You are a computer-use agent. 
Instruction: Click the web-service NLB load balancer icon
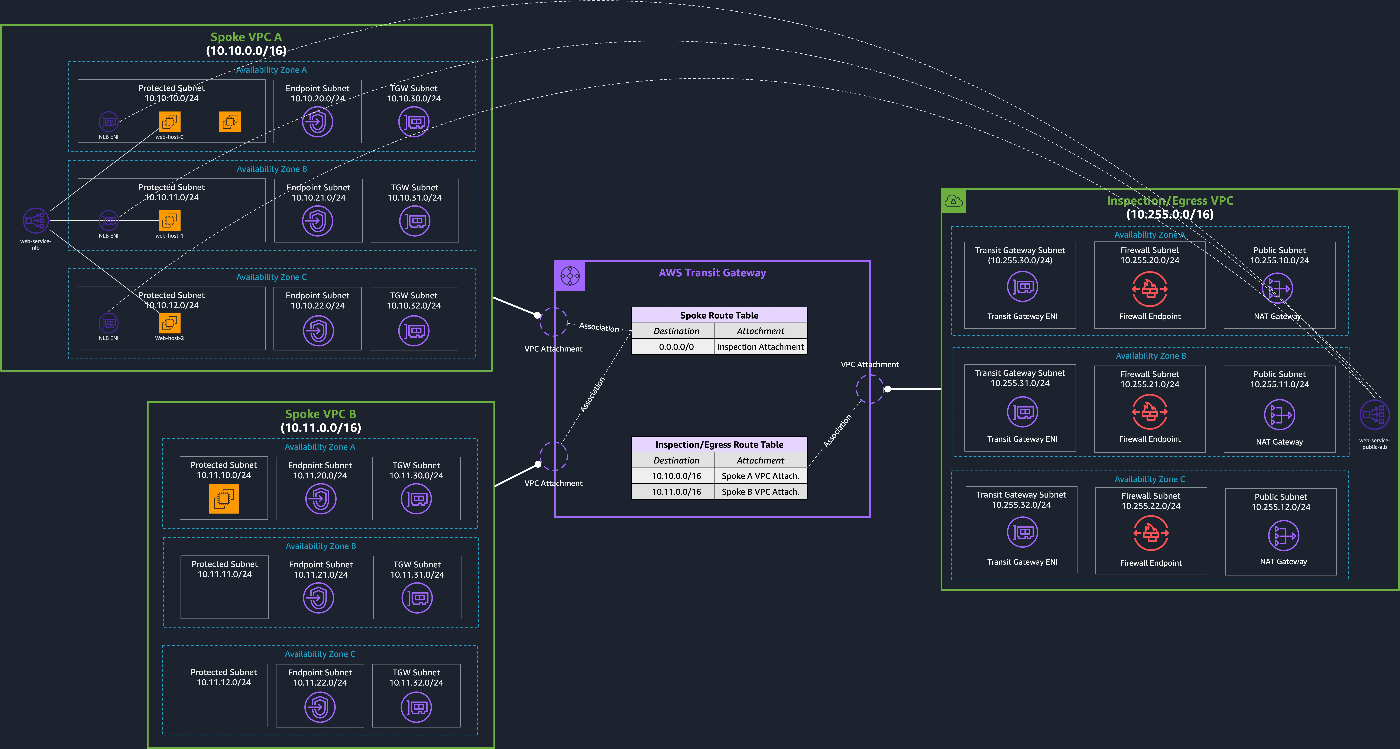[35, 221]
